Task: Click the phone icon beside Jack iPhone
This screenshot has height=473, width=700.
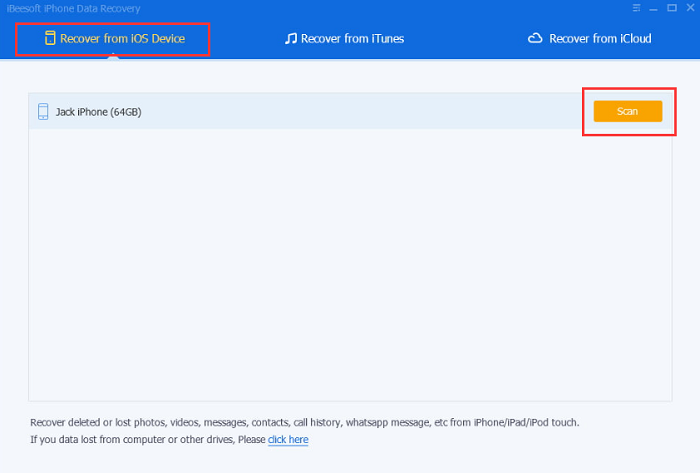Action: (42, 112)
